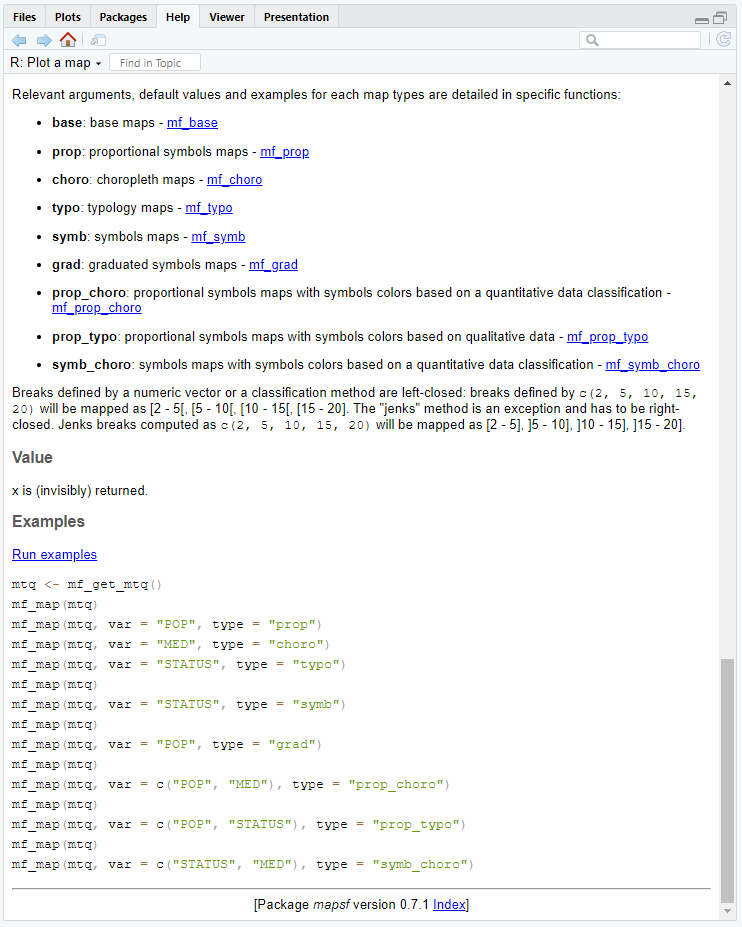Viewport: 742px width, 927px height.
Task: Click the Run examples link
Action: (54, 554)
